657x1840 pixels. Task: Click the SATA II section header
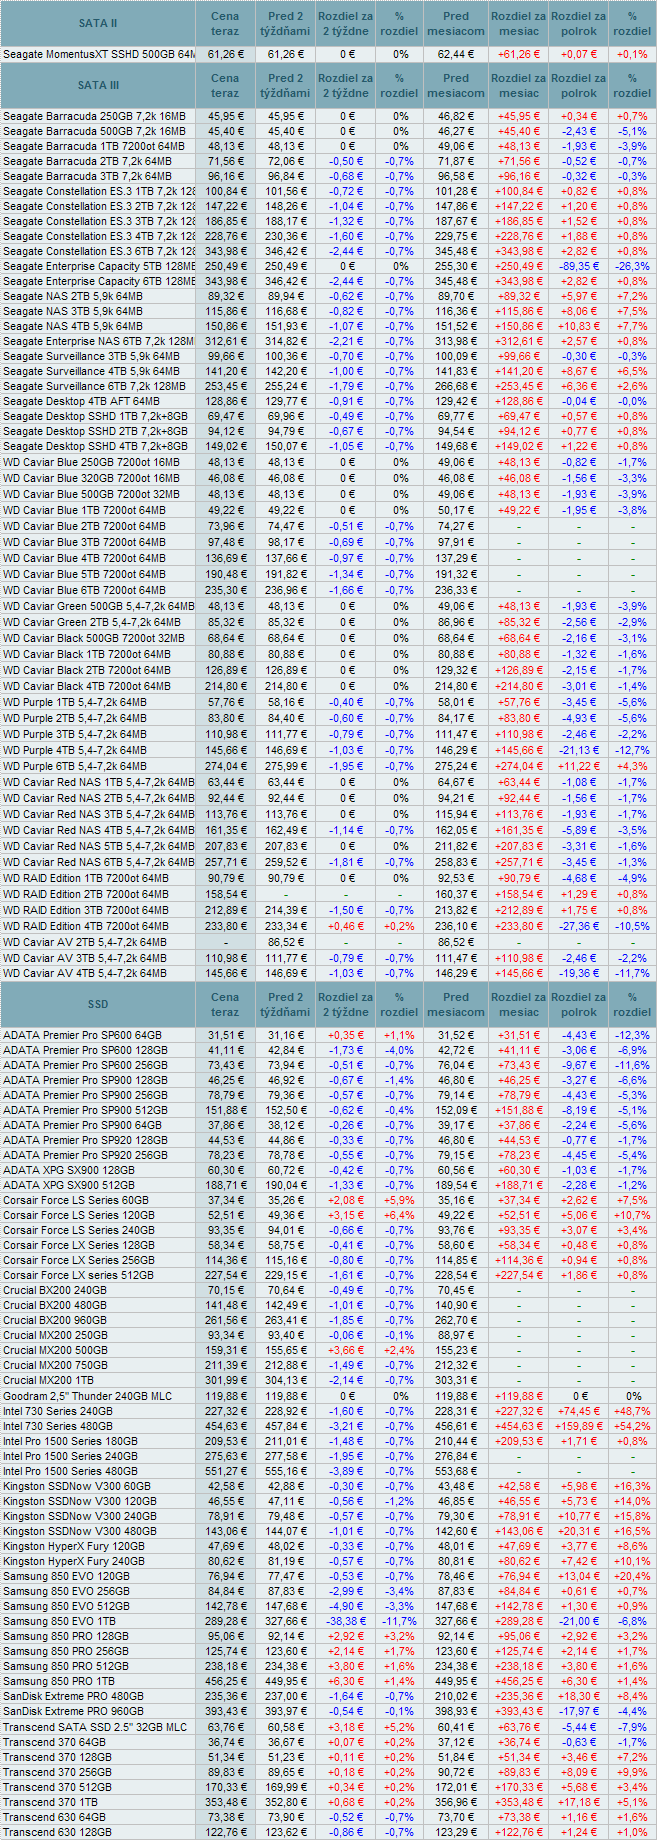(98, 23)
